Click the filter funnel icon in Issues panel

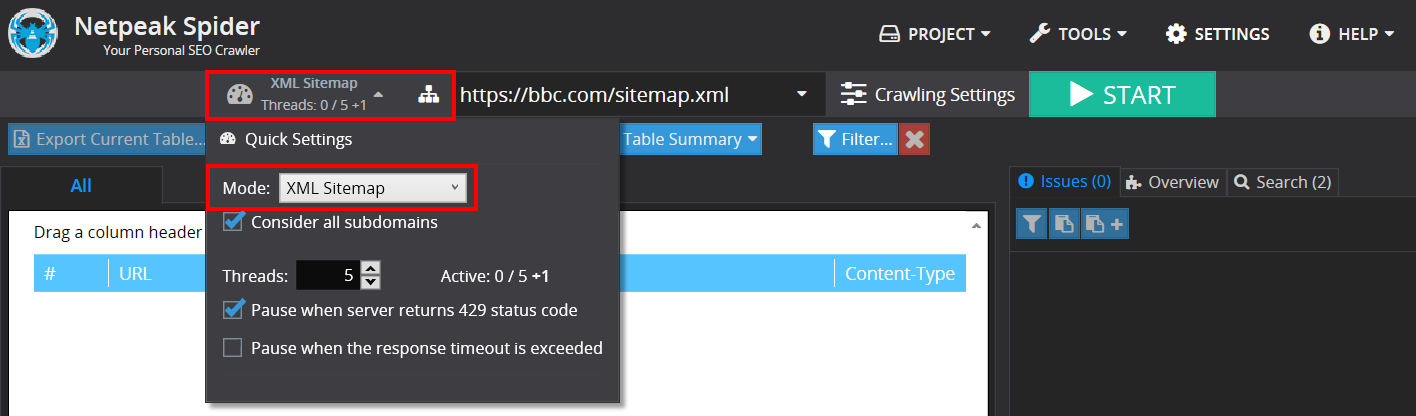tap(1032, 225)
